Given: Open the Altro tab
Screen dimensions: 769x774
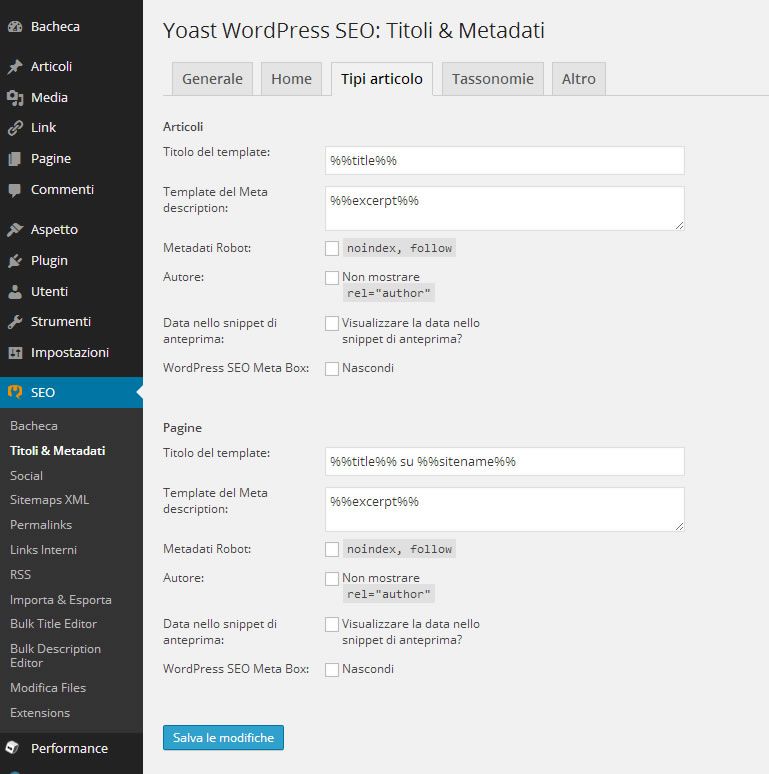Looking at the screenshot, I should tap(578, 79).
